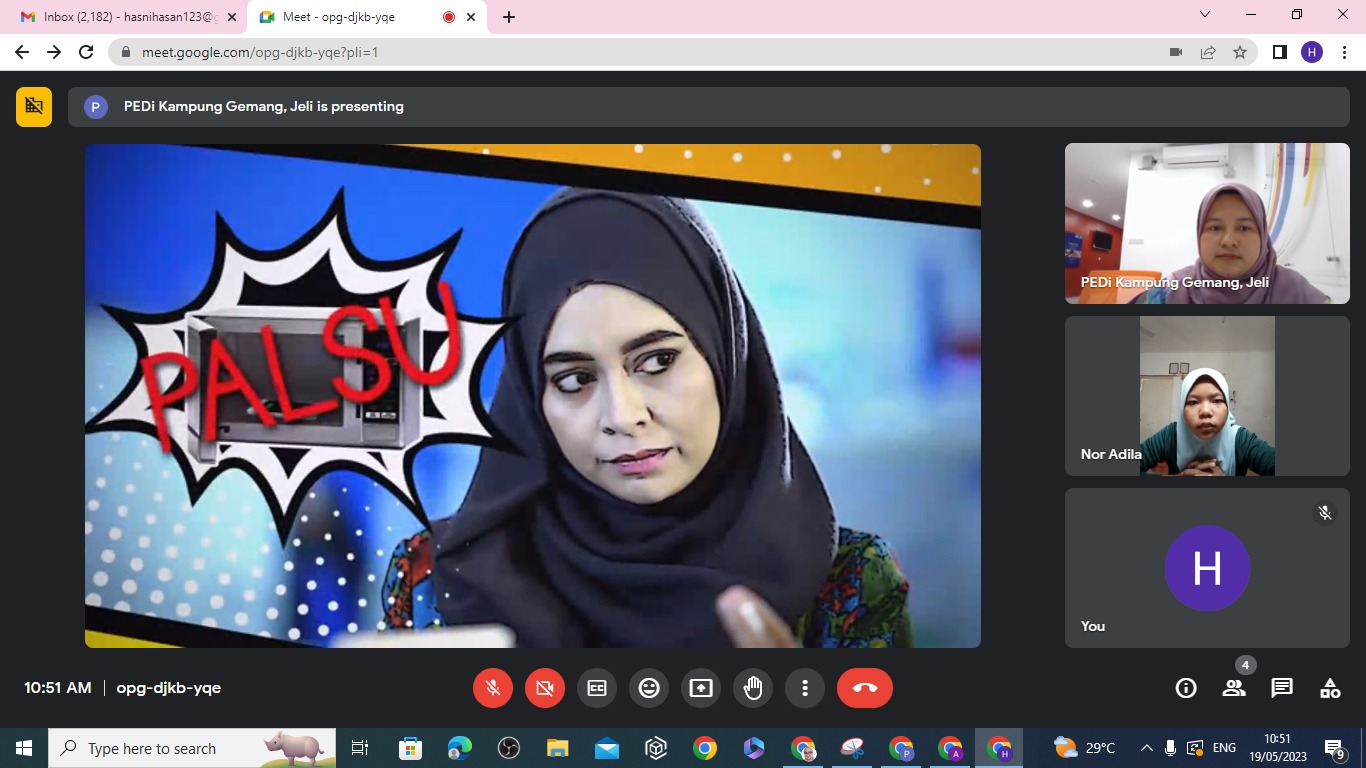Viewport: 1366px width, 768px height.
Task: Unmute the microphone in the call controls
Action: (493, 688)
